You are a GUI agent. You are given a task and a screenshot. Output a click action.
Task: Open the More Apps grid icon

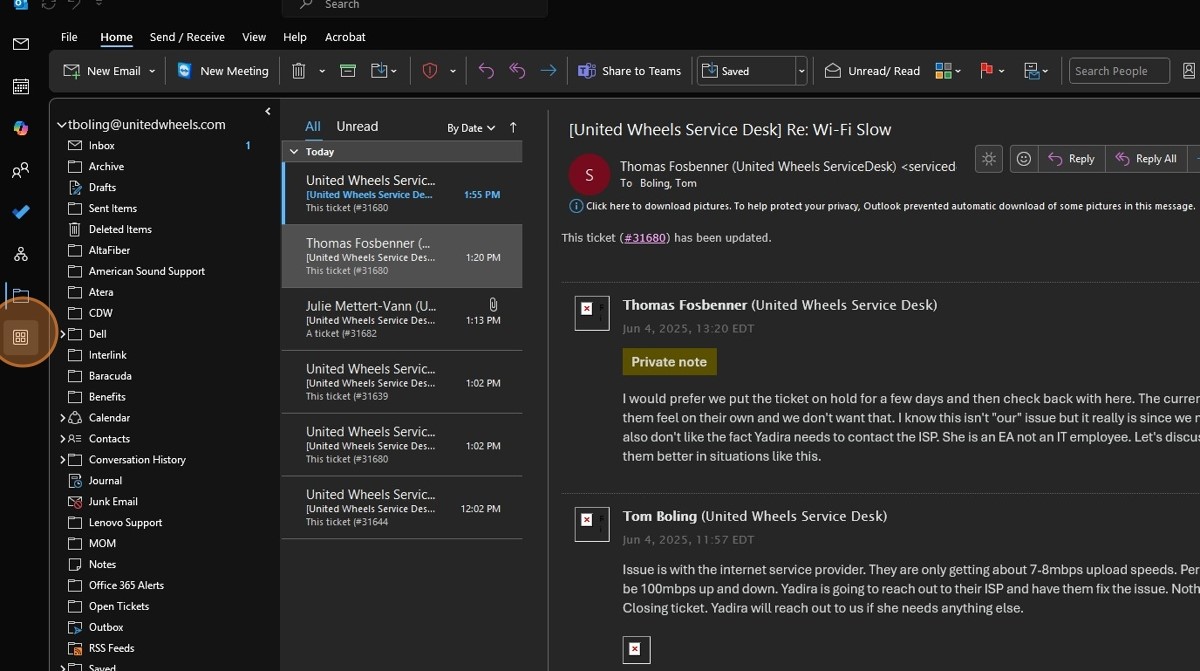click(x=20, y=337)
